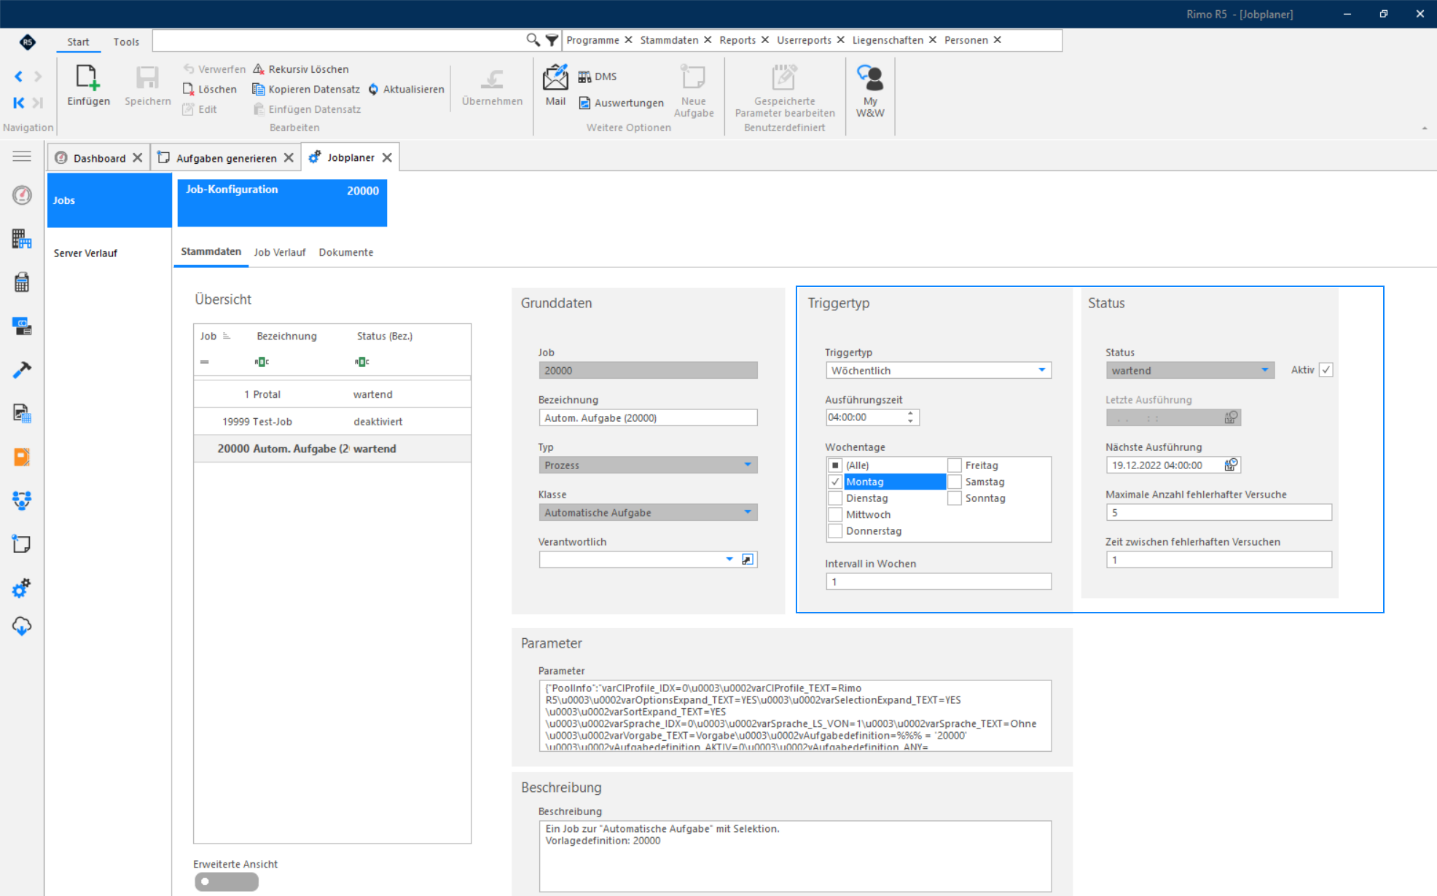Click the Speichern disk icon
The width and height of the screenshot is (1437, 896).
coord(147,78)
